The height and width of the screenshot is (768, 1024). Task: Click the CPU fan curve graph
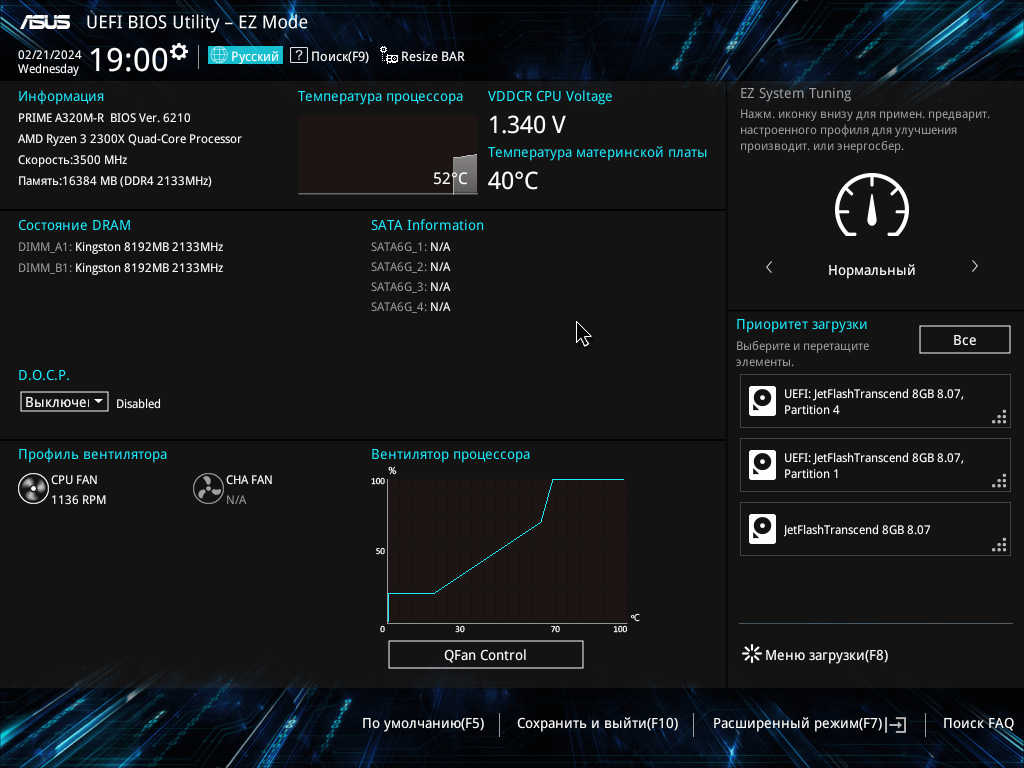pyautogui.click(x=507, y=551)
